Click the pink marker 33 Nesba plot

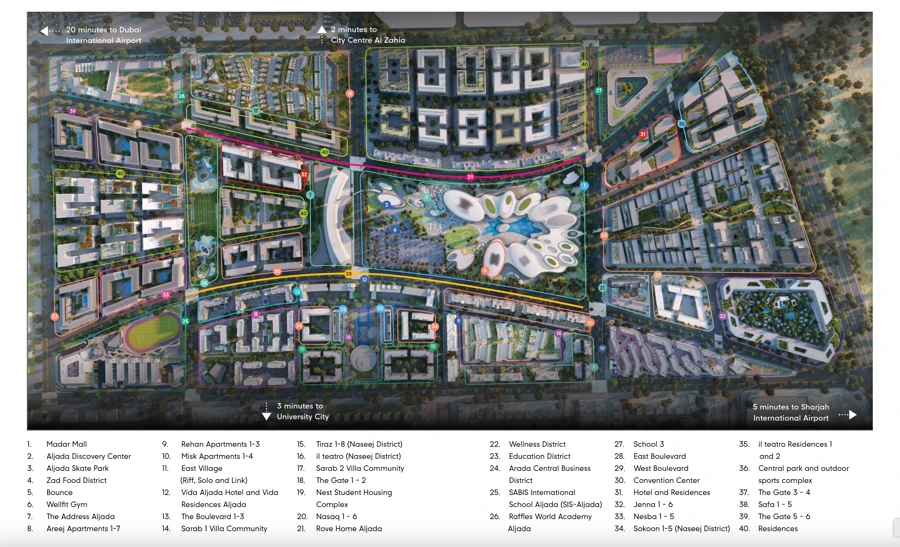pos(166,294)
